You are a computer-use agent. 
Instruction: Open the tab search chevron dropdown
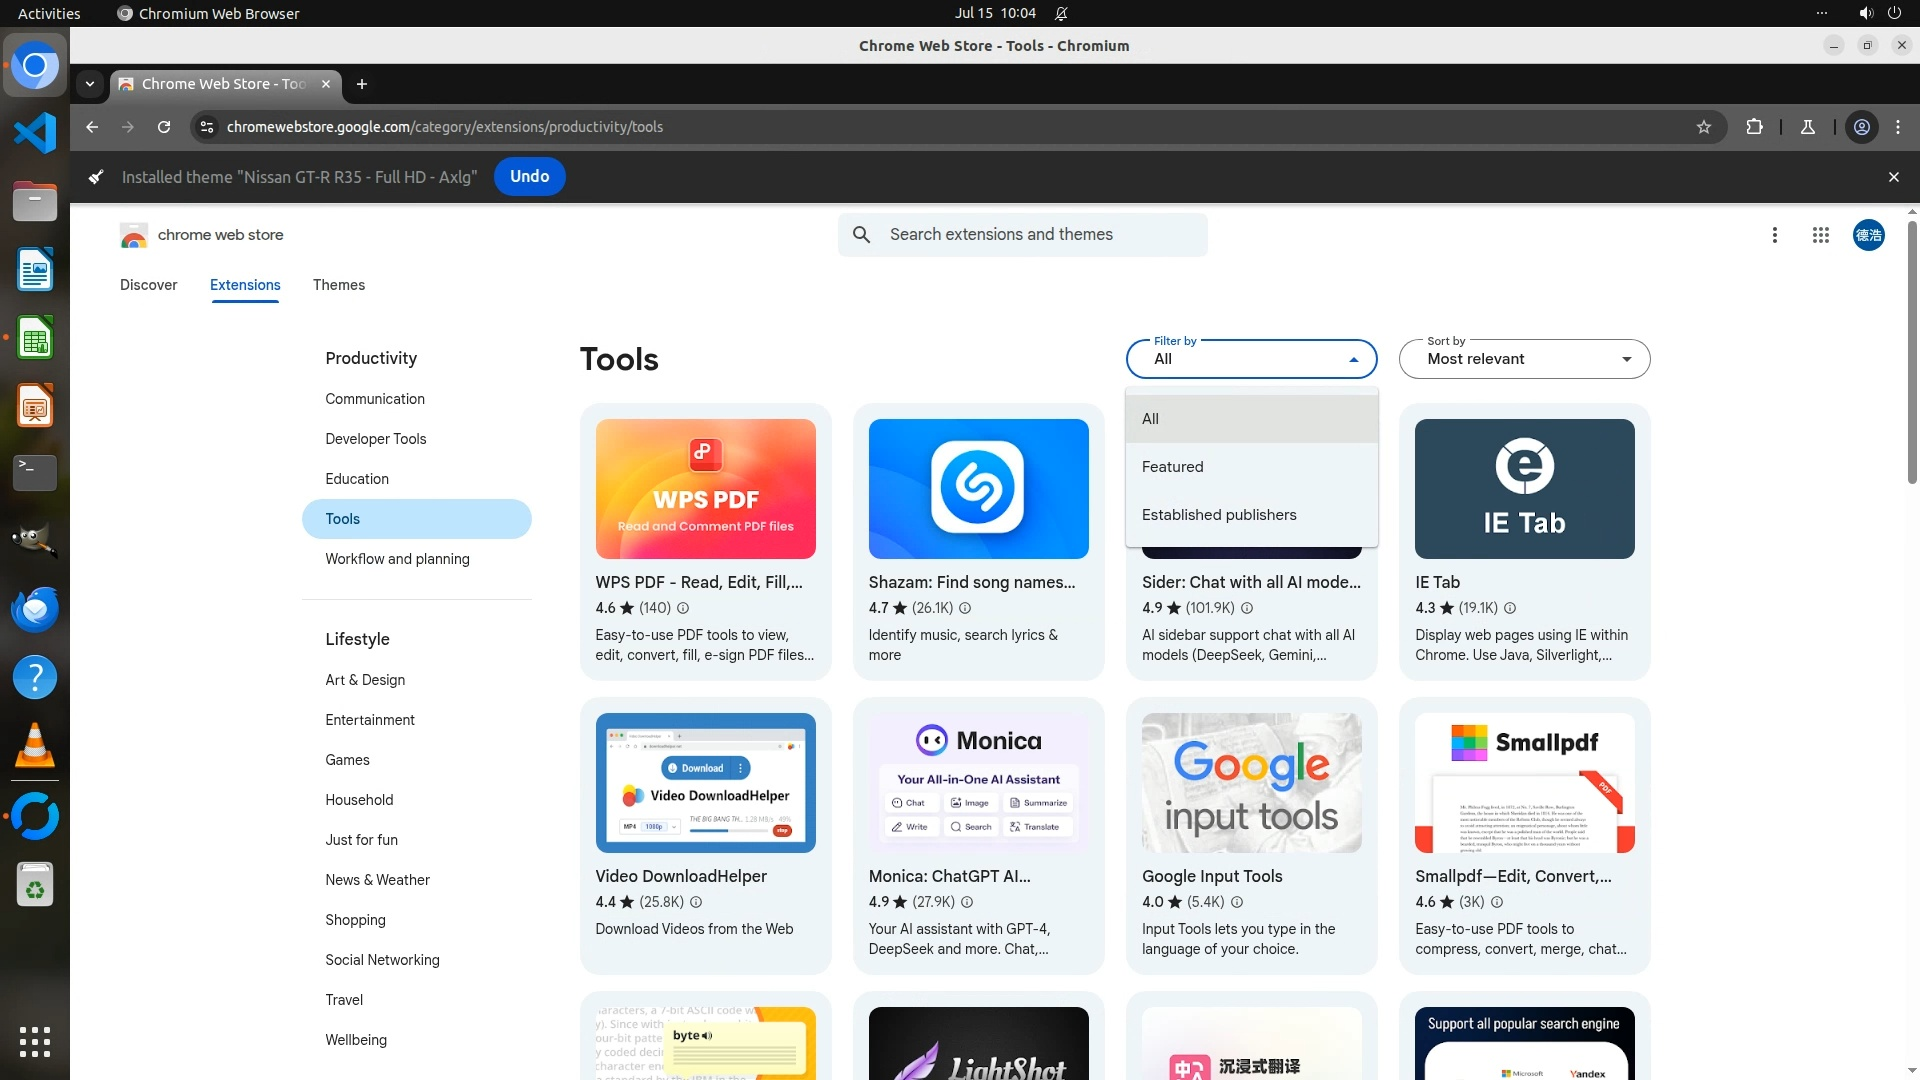90,84
